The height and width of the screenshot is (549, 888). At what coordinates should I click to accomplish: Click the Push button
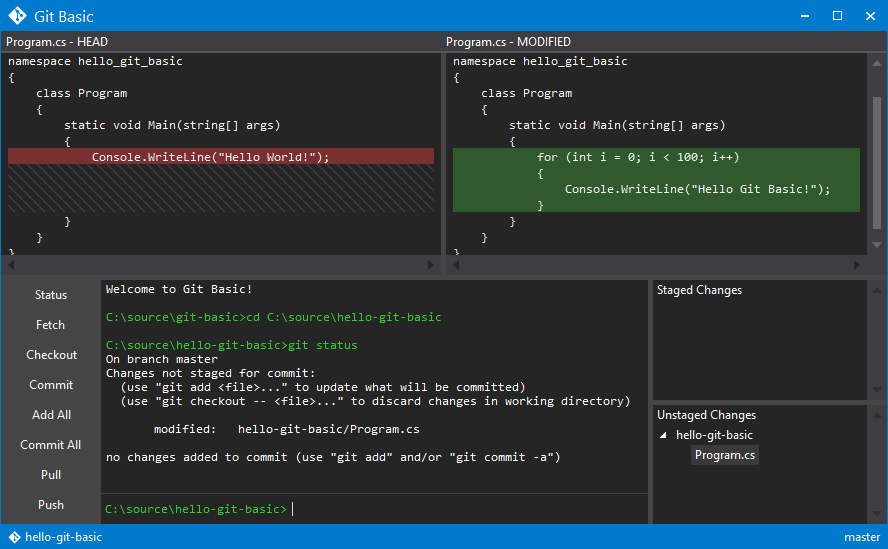51,505
